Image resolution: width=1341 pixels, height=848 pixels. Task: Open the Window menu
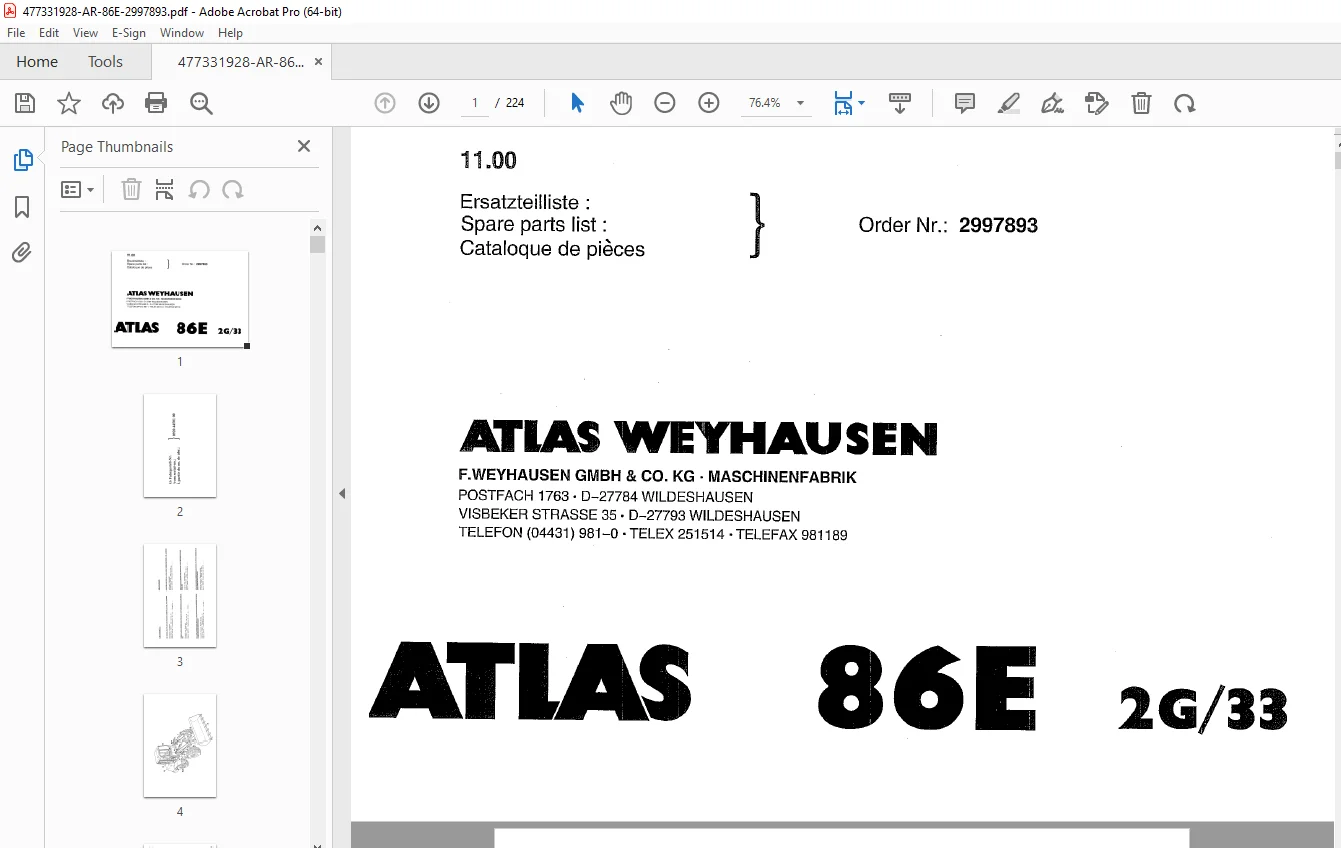point(182,33)
